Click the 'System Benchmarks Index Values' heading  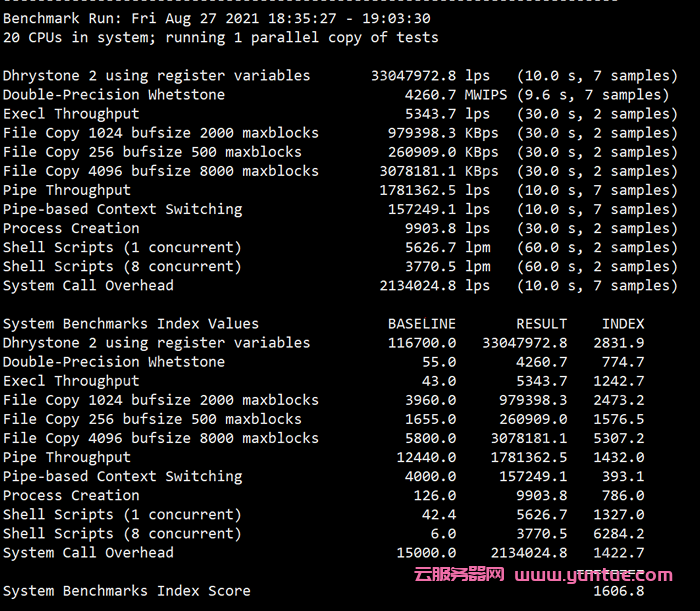coord(131,324)
